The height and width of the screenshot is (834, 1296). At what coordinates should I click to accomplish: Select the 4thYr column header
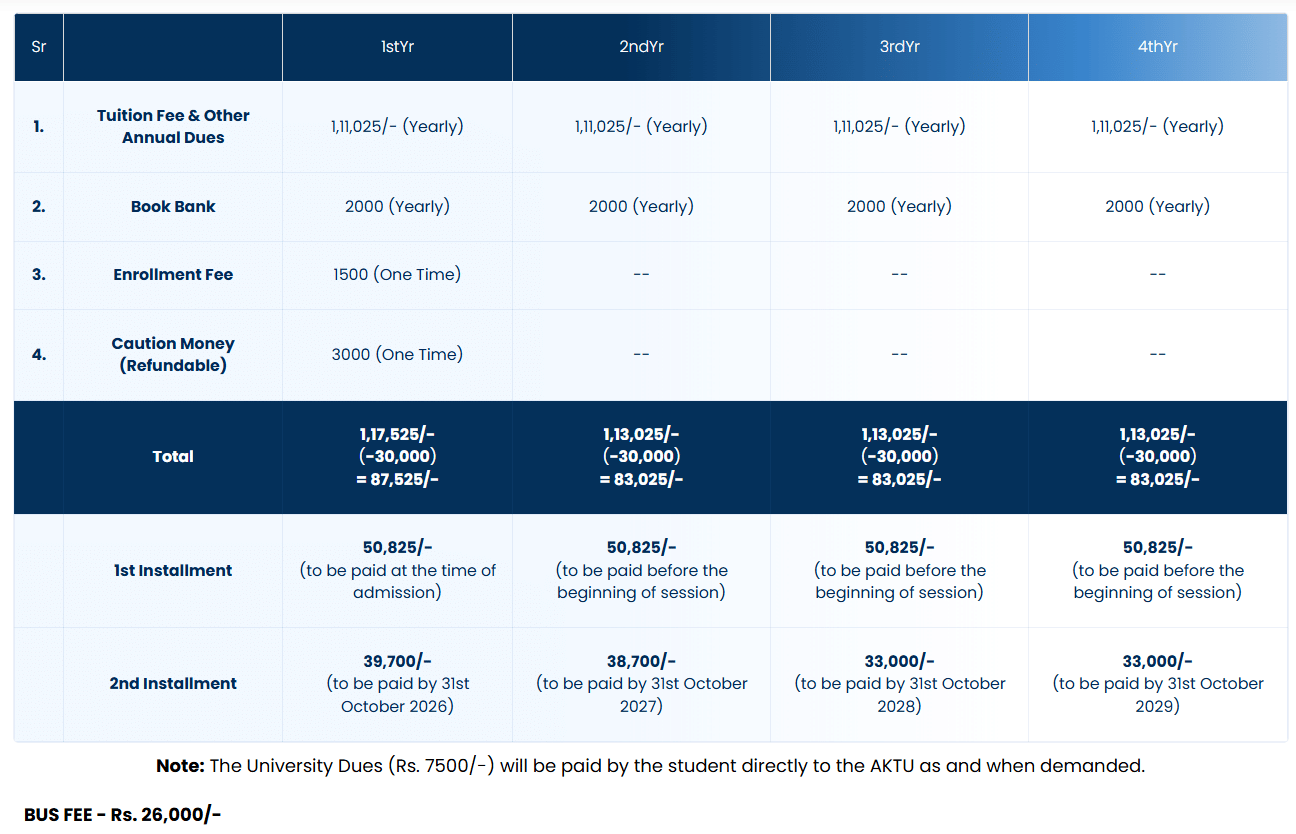point(1157,47)
